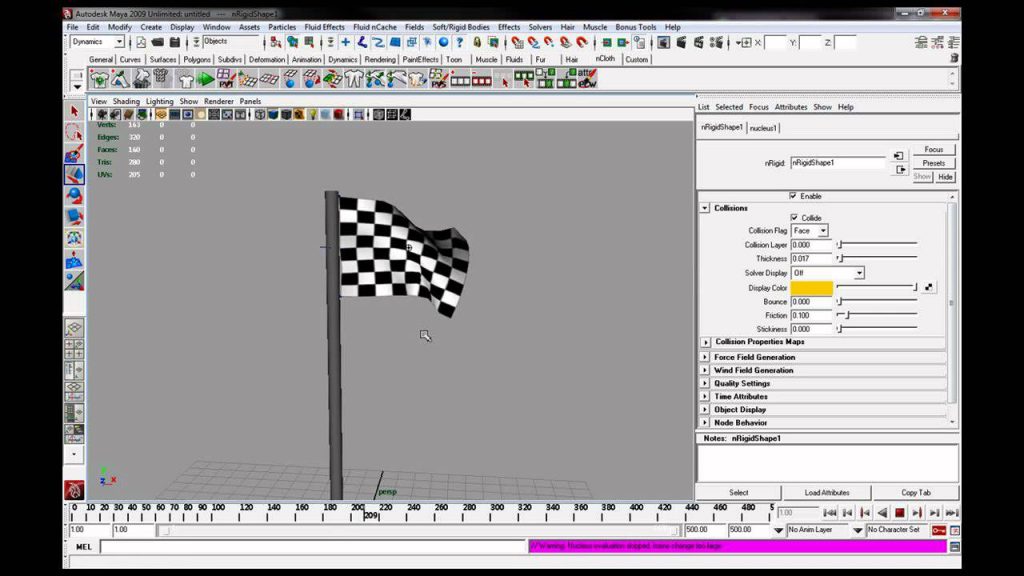Click the Focus button
The image size is (1024, 576).
click(934, 150)
